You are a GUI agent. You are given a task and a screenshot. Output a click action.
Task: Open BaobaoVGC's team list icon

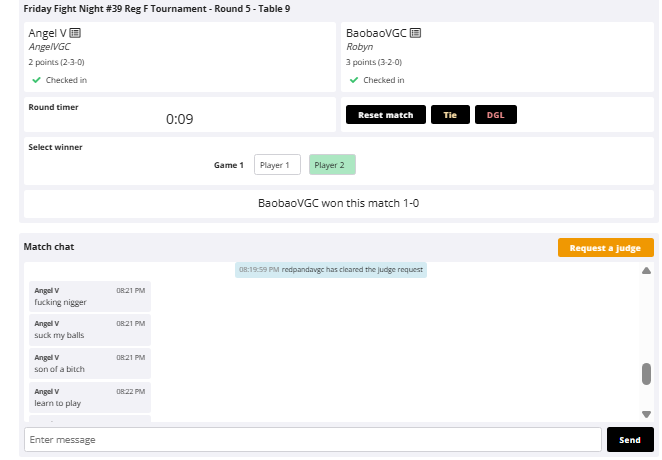pyautogui.click(x=415, y=33)
